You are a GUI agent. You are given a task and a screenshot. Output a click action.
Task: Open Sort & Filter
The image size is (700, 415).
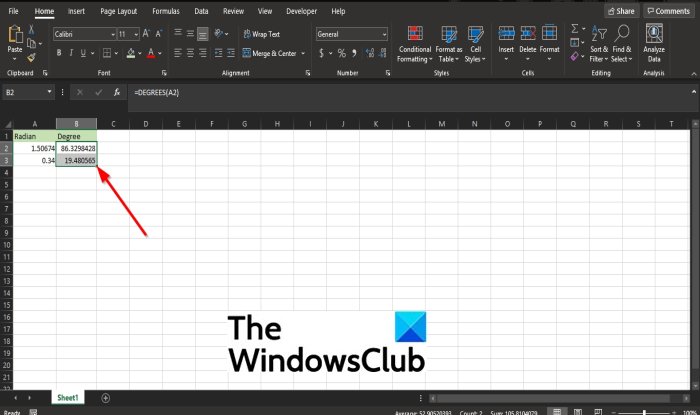pyautogui.click(x=599, y=44)
